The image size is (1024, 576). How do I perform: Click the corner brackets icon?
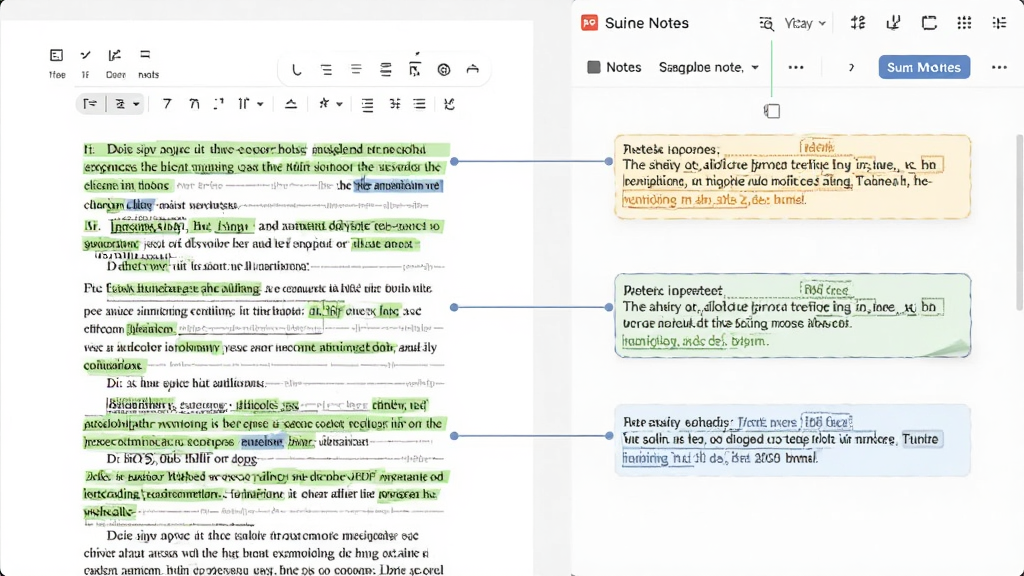pos(219,104)
